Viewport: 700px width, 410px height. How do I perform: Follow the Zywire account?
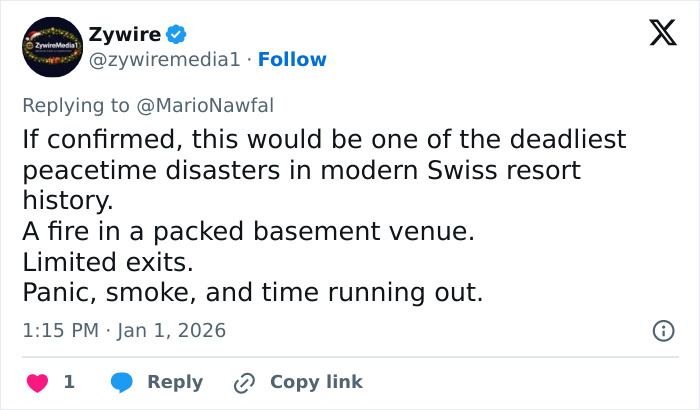[292, 60]
